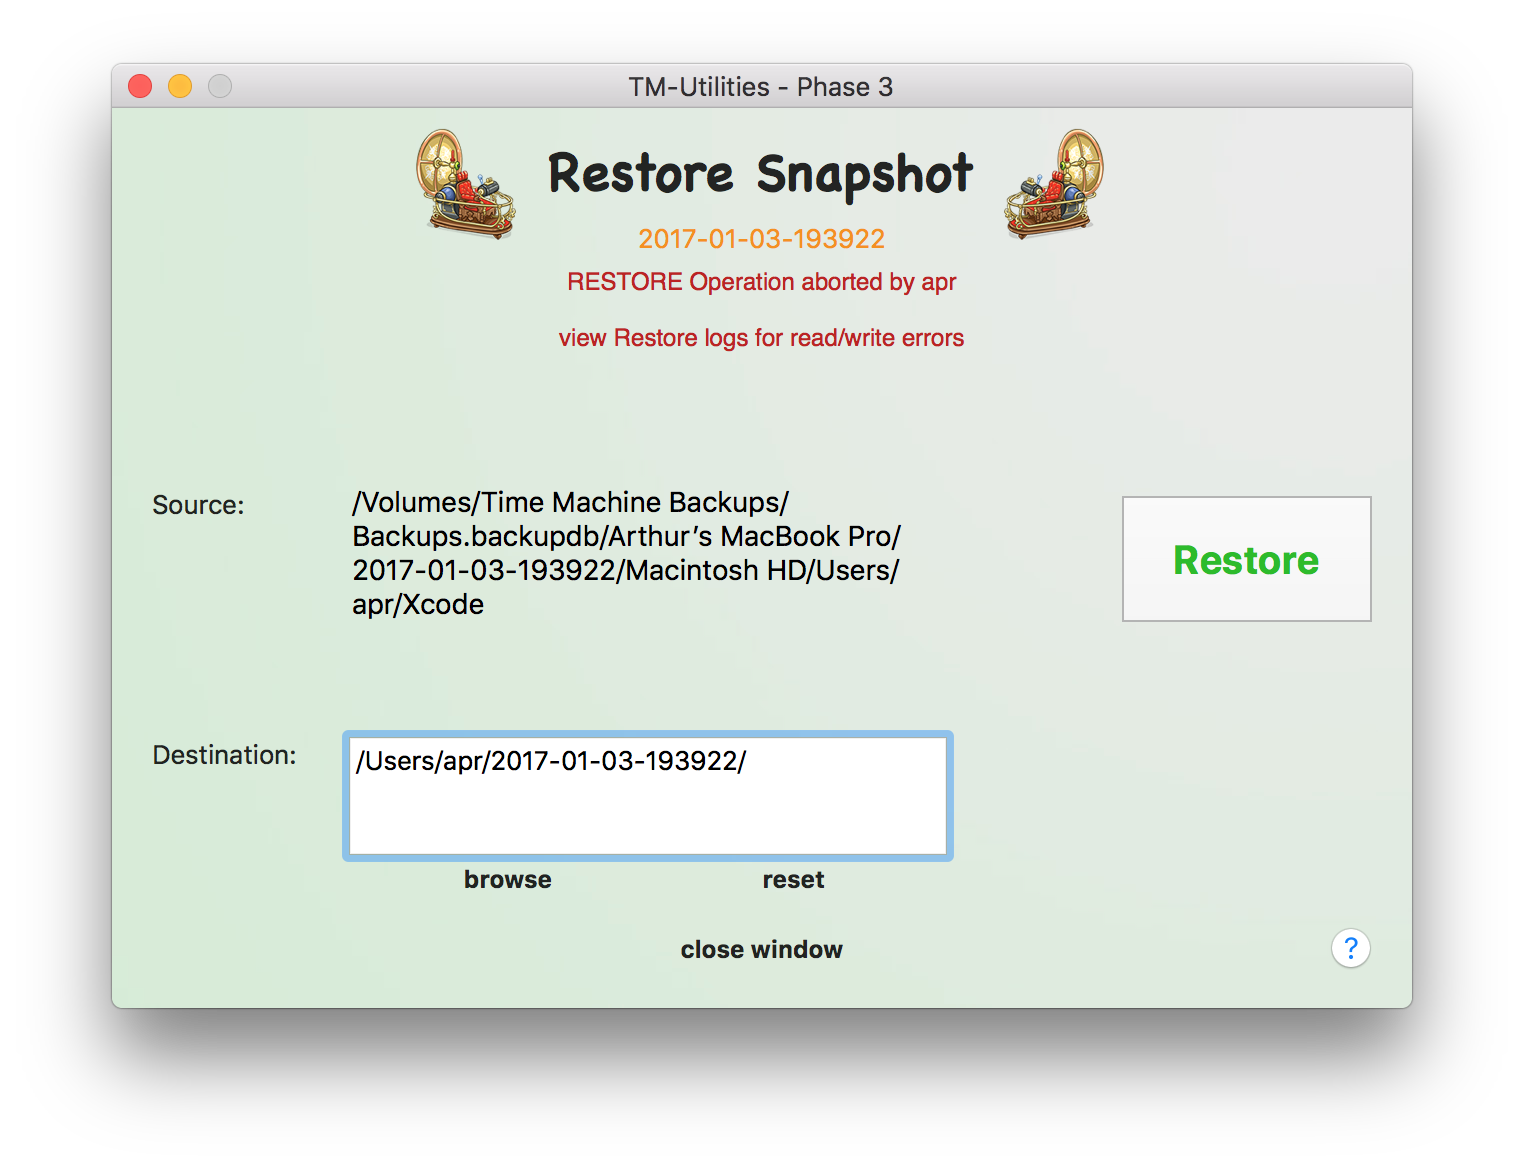This screenshot has height=1168, width=1524.
Task: Click browse to choose destination folder
Action: pos(508,880)
